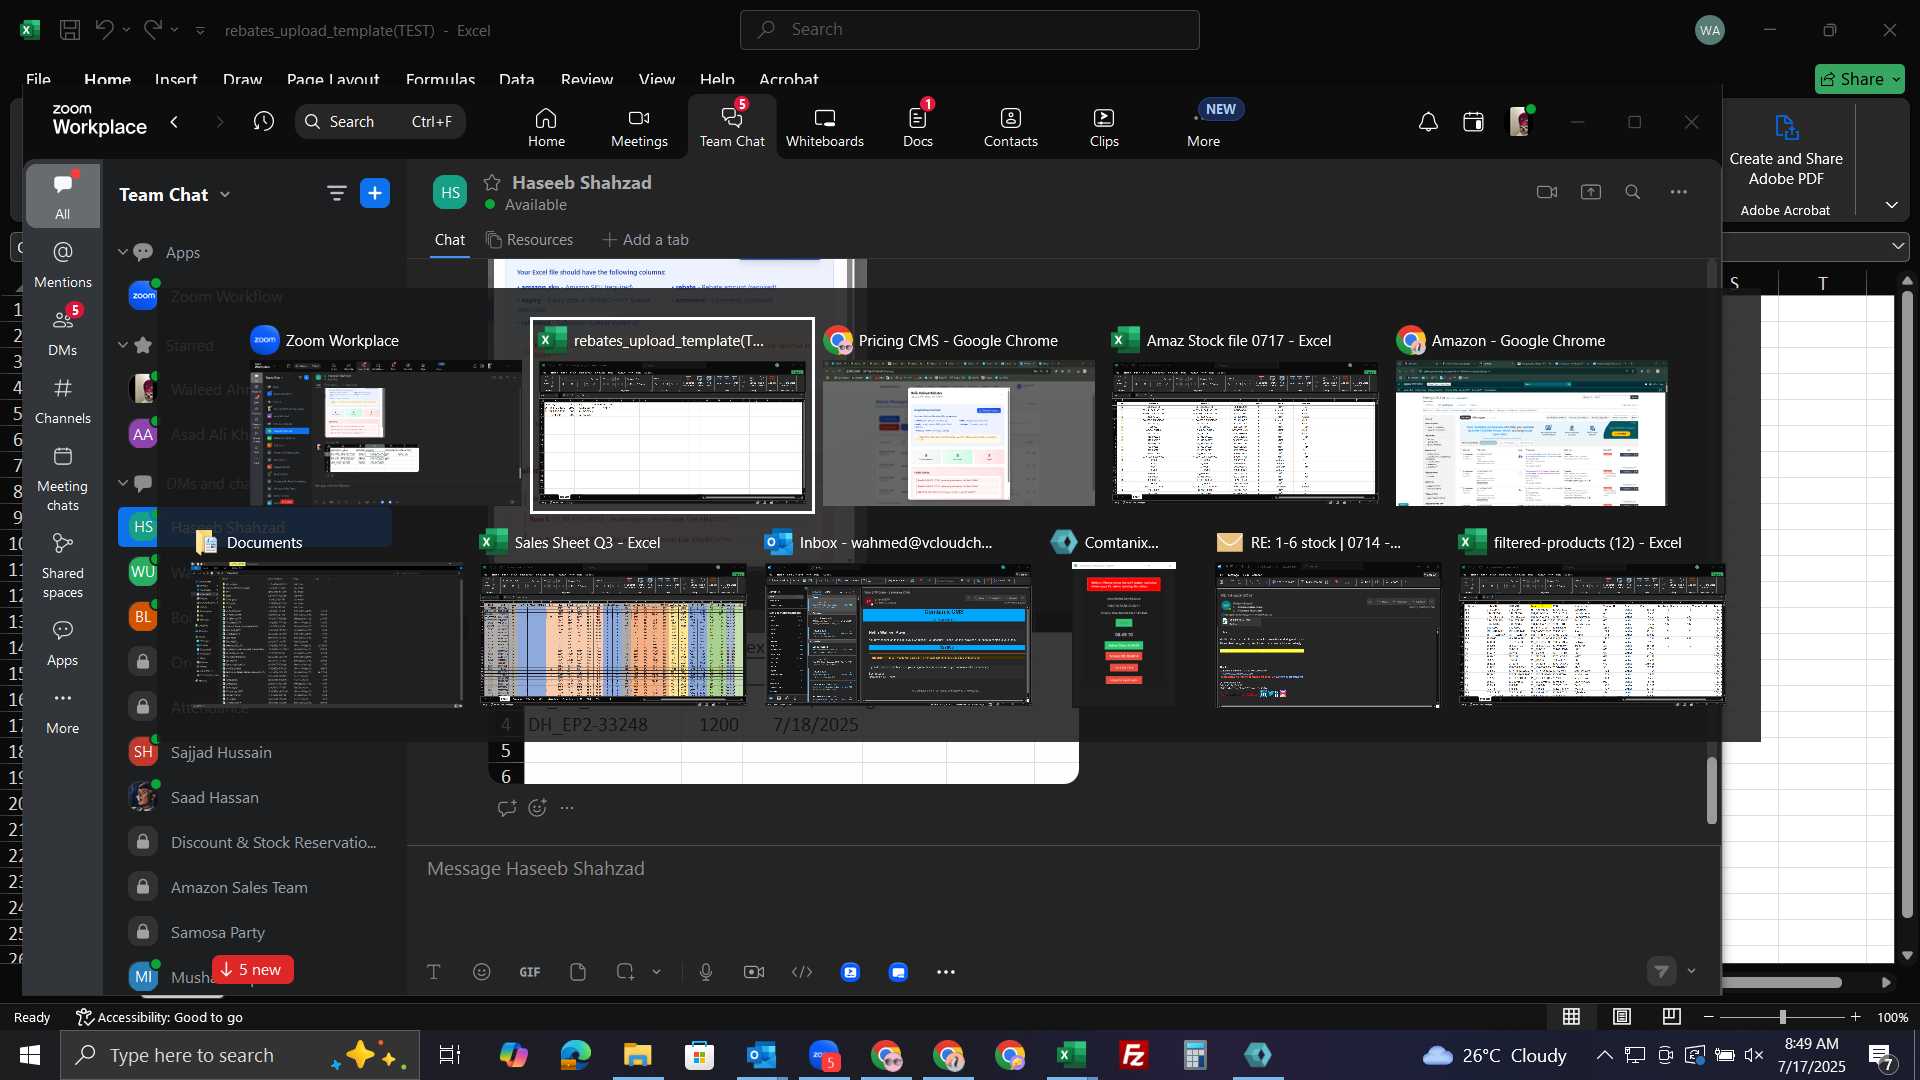Open Clips in Zoom Workplace
Viewport: 1920px width, 1080px height.
tap(1104, 127)
